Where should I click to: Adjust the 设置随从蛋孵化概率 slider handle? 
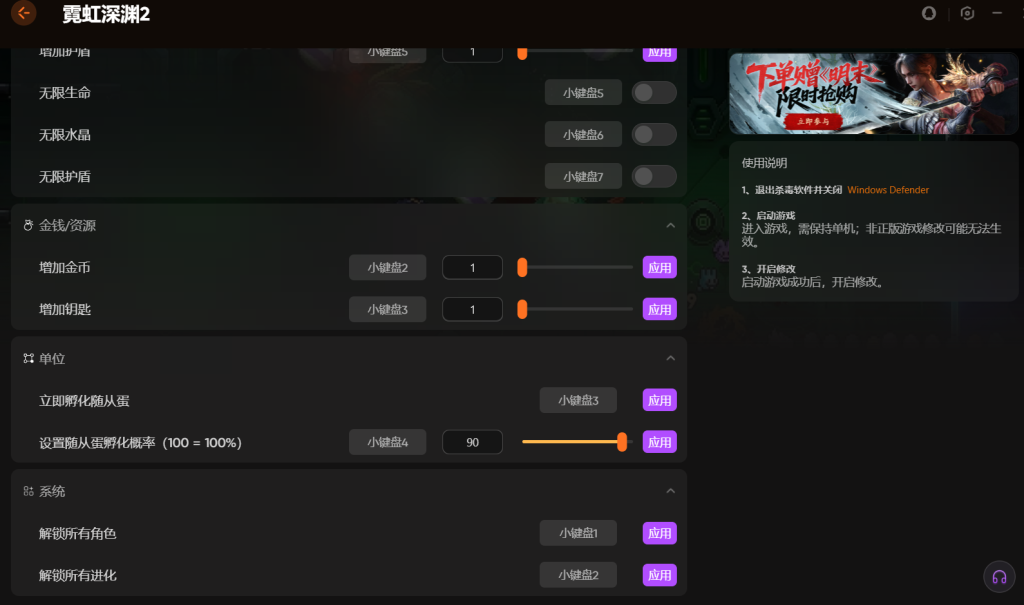tap(622, 442)
